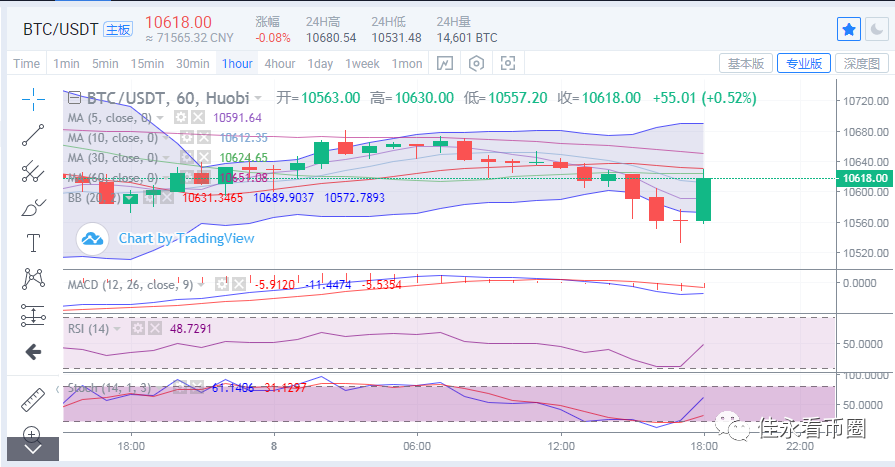The image size is (895, 467).
Task: Open the 深度图 depth chart
Action: 861,63
